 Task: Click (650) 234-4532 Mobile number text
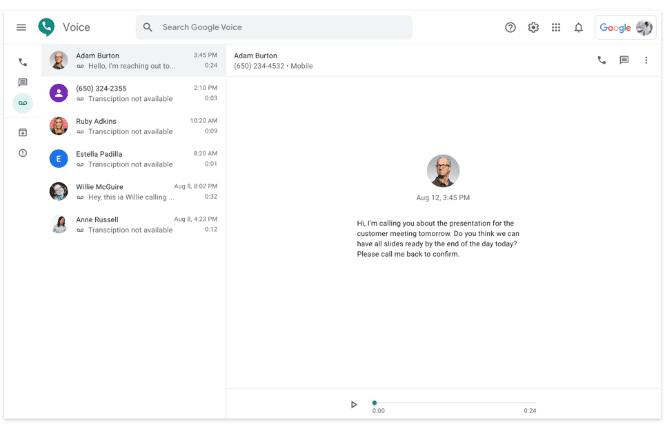click(x=273, y=66)
